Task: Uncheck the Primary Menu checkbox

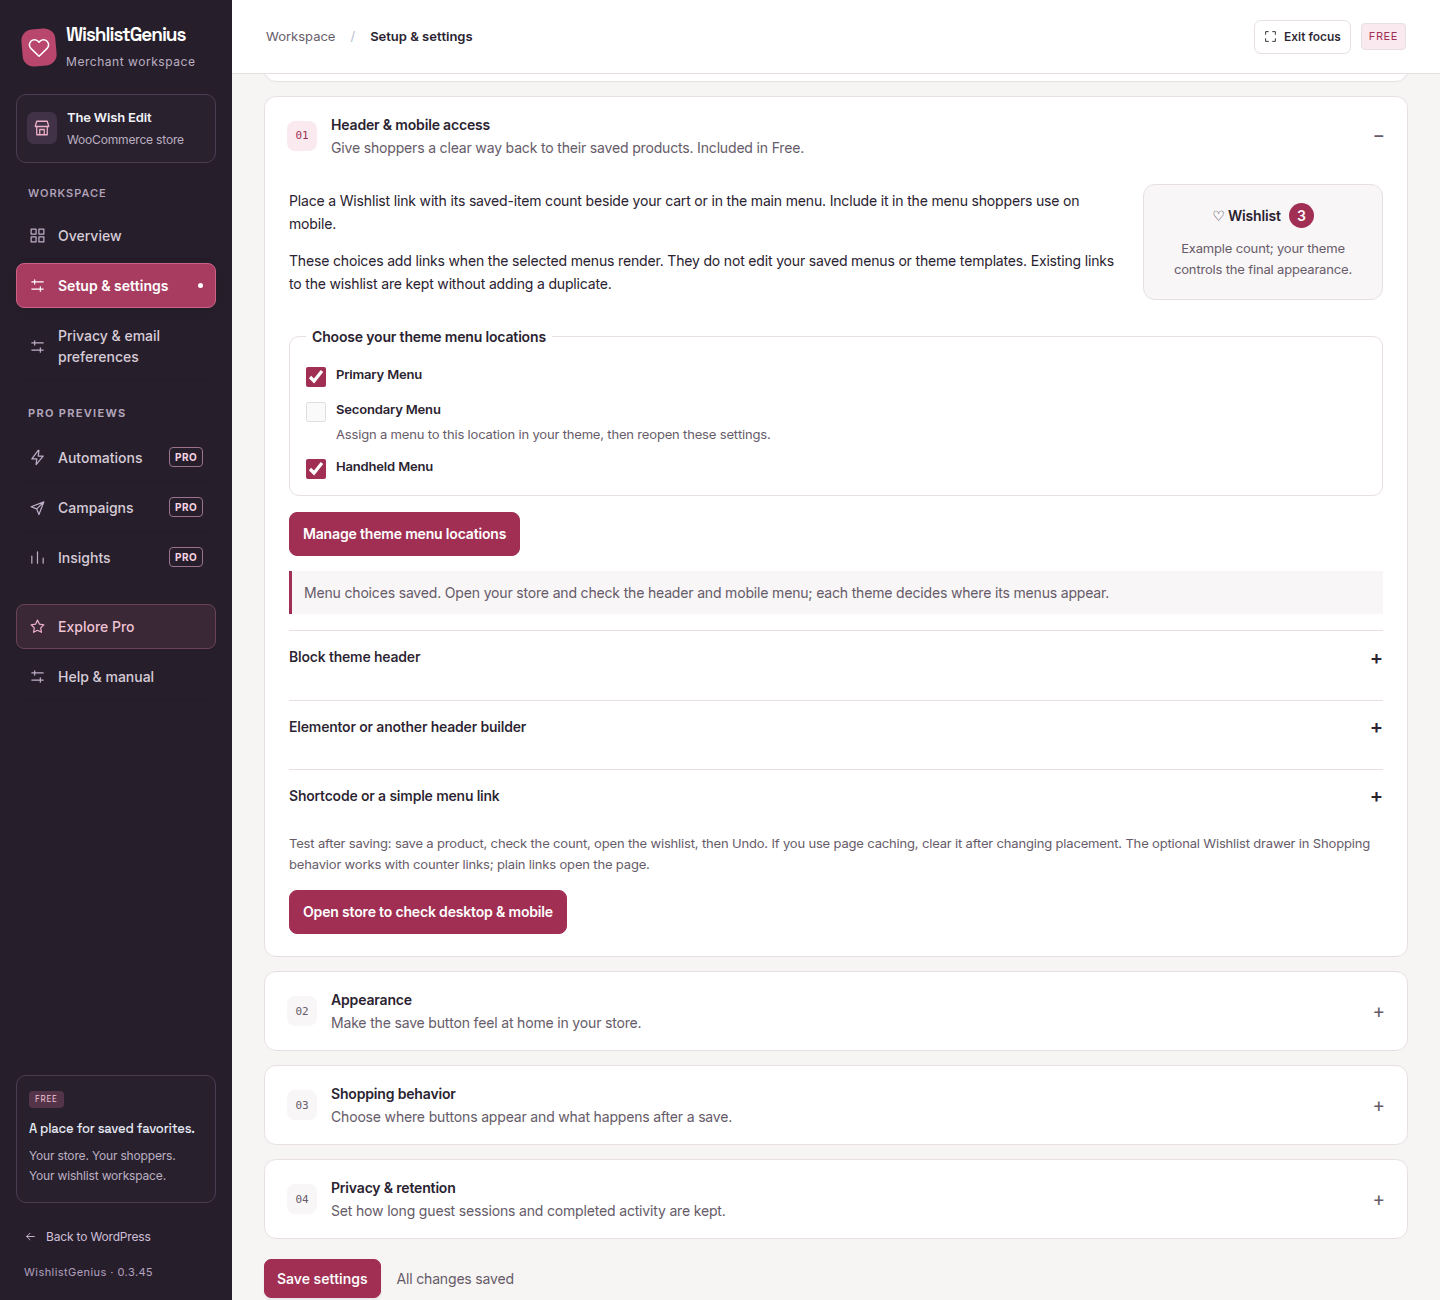Action: pyautogui.click(x=316, y=376)
